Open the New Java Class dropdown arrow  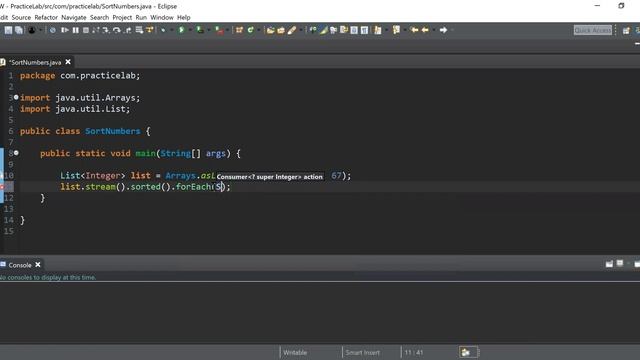258,30
